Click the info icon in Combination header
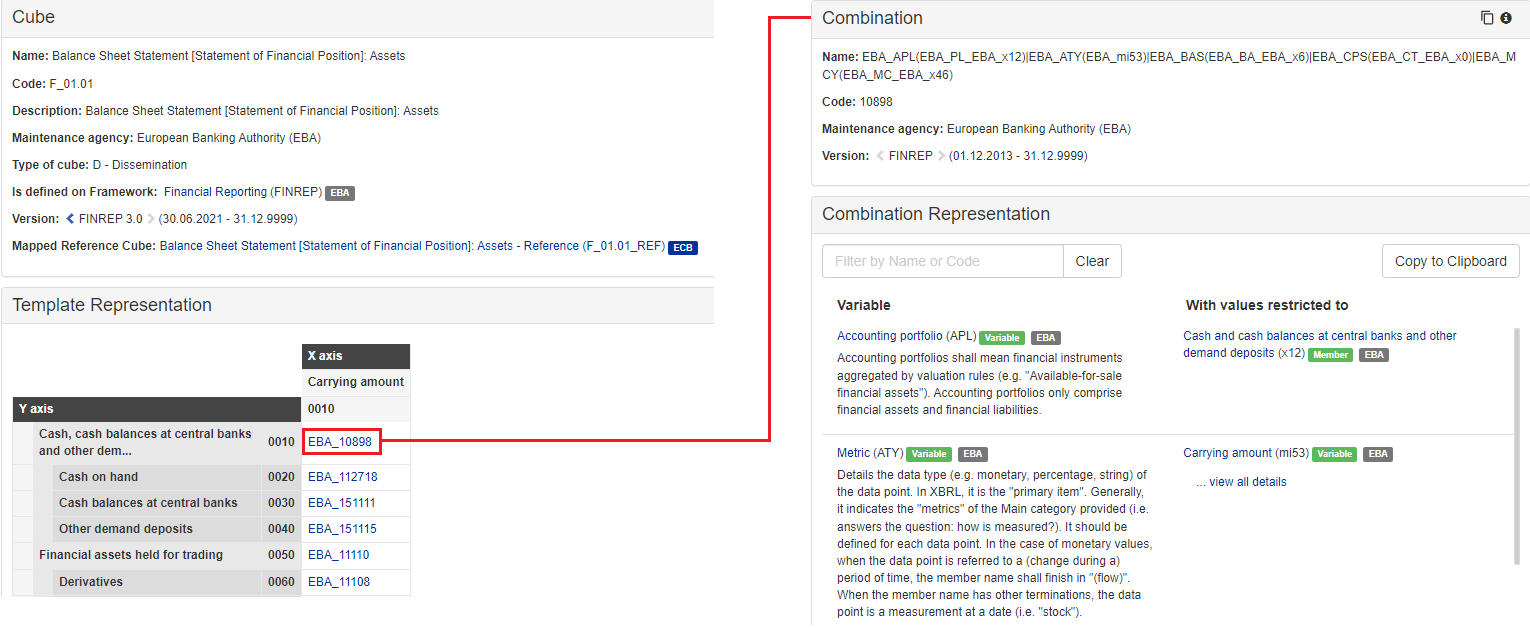 pyautogui.click(x=1506, y=18)
